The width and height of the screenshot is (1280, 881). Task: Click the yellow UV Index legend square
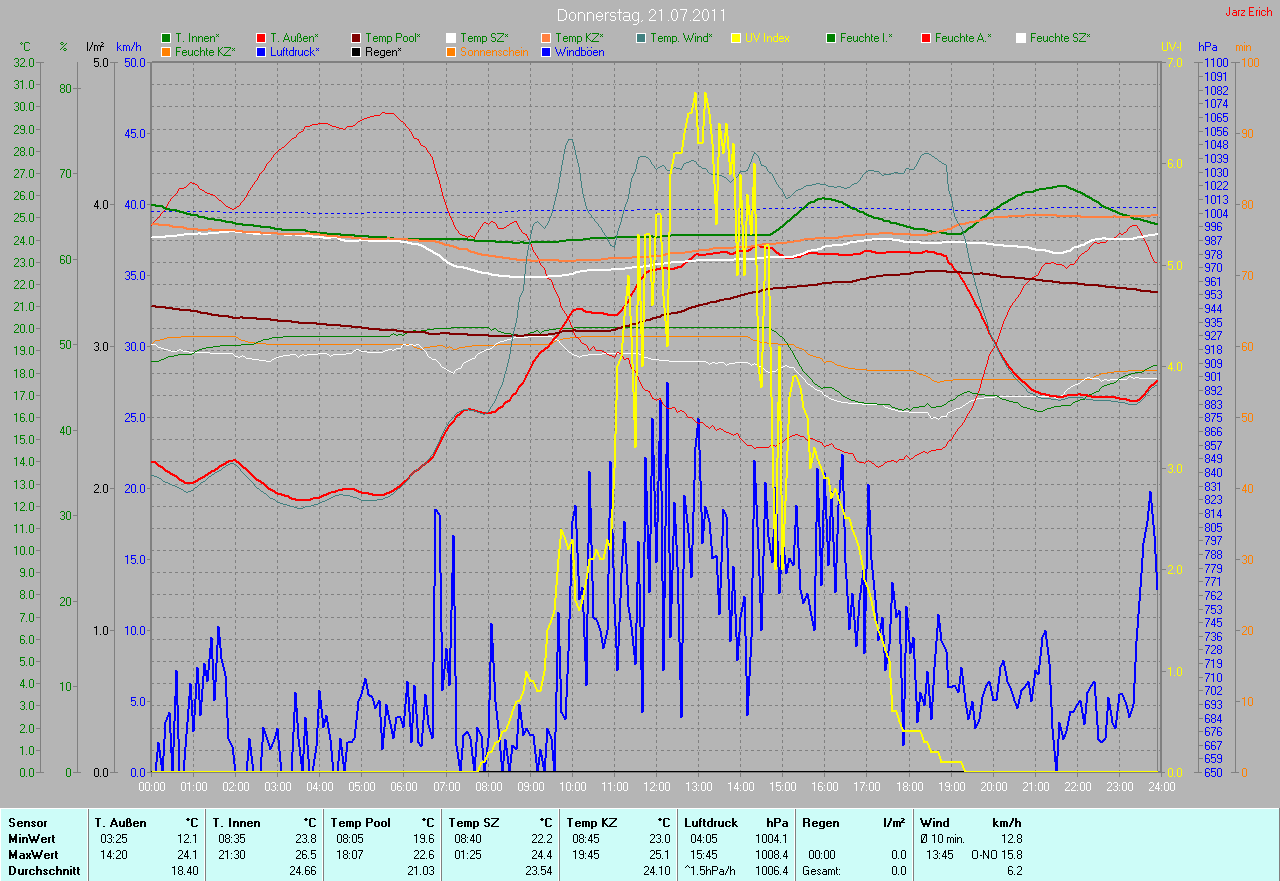tap(736, 38)
